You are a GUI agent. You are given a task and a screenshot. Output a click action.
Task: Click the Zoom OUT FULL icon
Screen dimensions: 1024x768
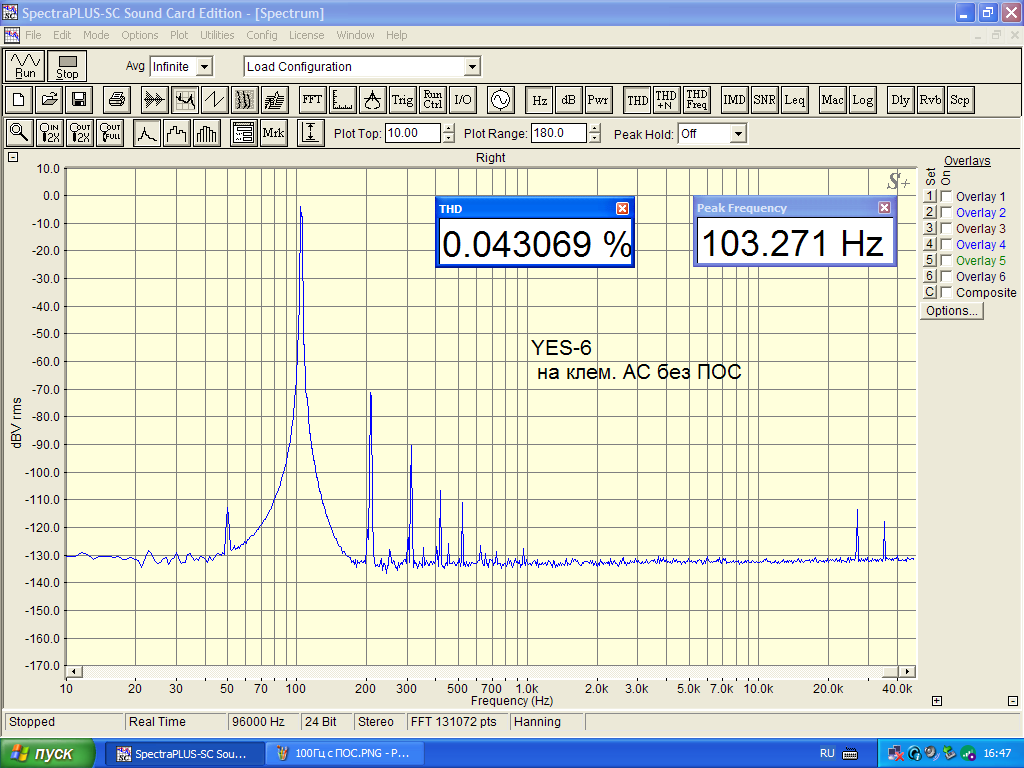click(x=110, y=133)
